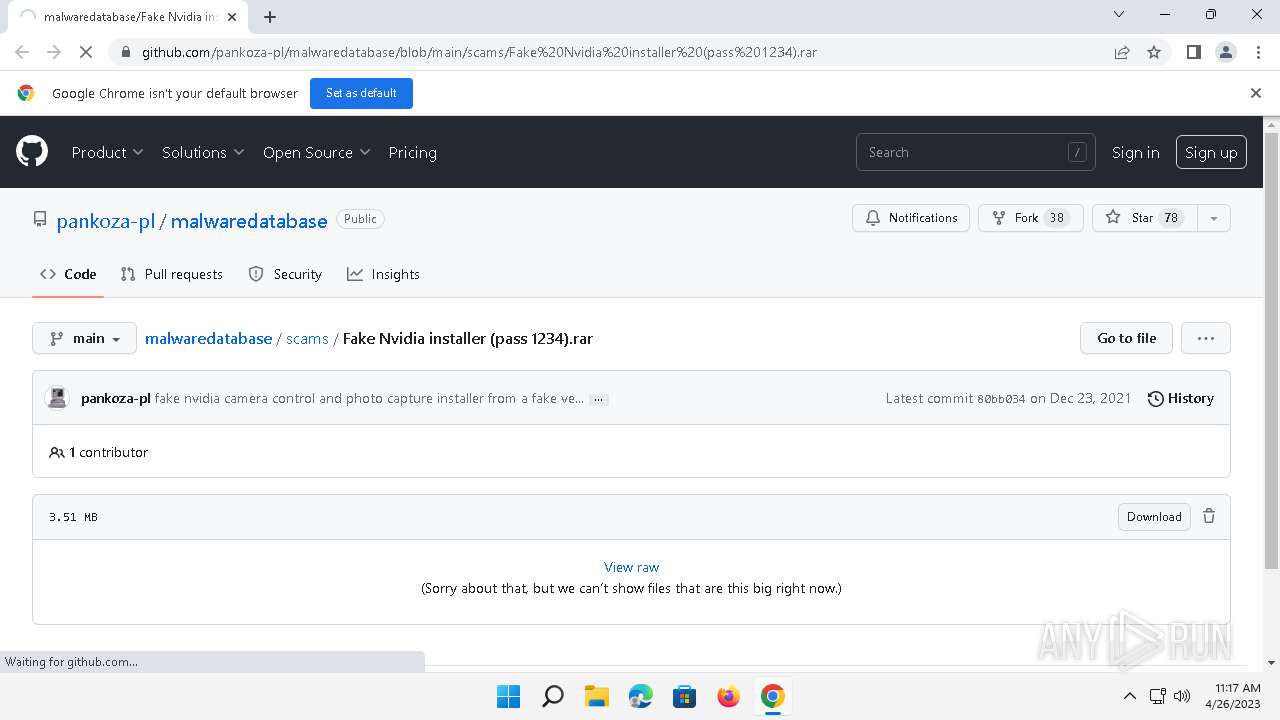Open malwaredatabase repository title link
The width and height of the screenshot is (1280, 720).
249,221
